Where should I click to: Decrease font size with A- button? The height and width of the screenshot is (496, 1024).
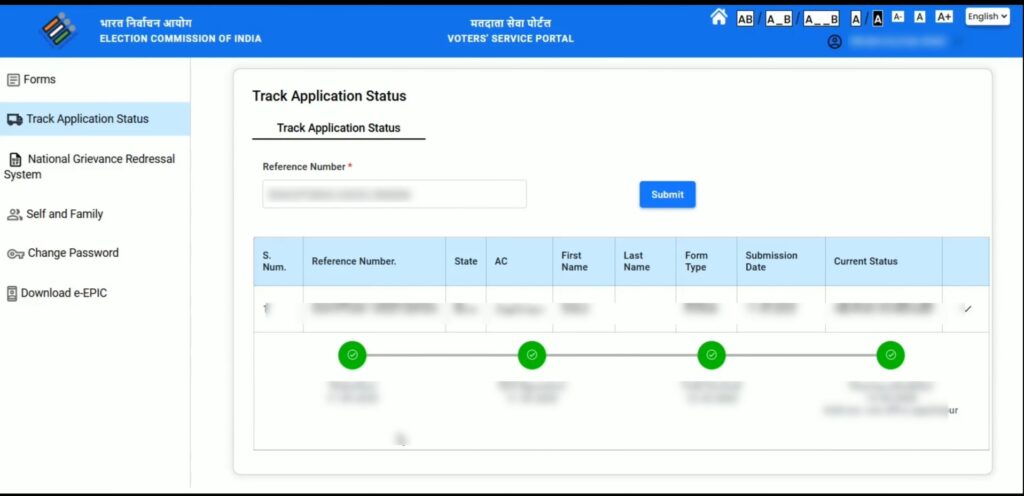coord(898,17)
